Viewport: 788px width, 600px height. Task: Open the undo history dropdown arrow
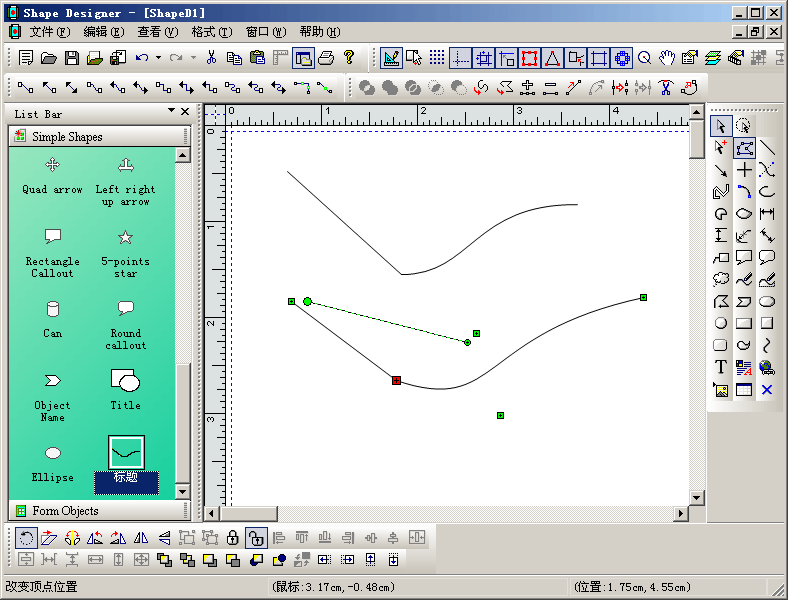pyautogui.click(x=159, y=58)
